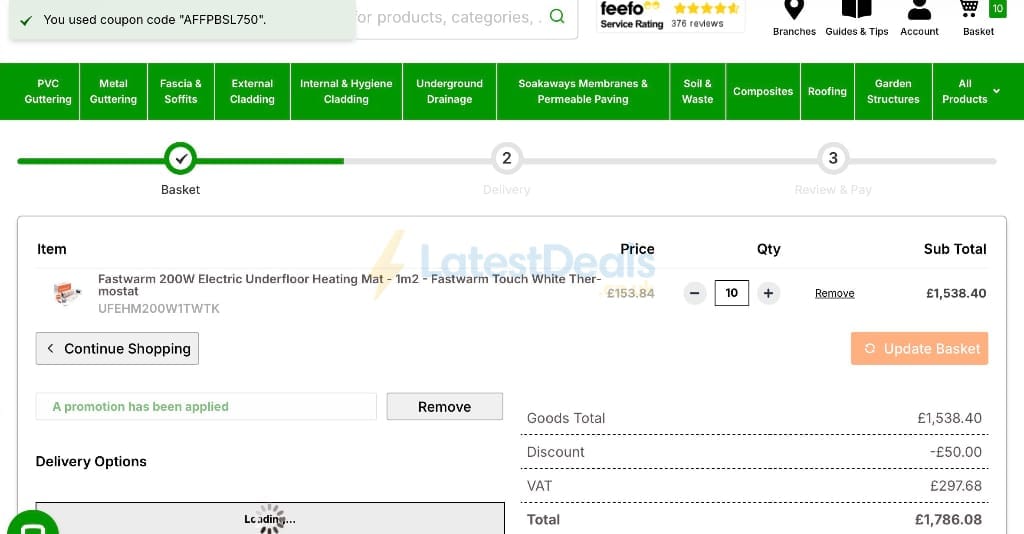Click the Basket step checkmark circle
The image size is (1024, 534).
pos(180,158)
